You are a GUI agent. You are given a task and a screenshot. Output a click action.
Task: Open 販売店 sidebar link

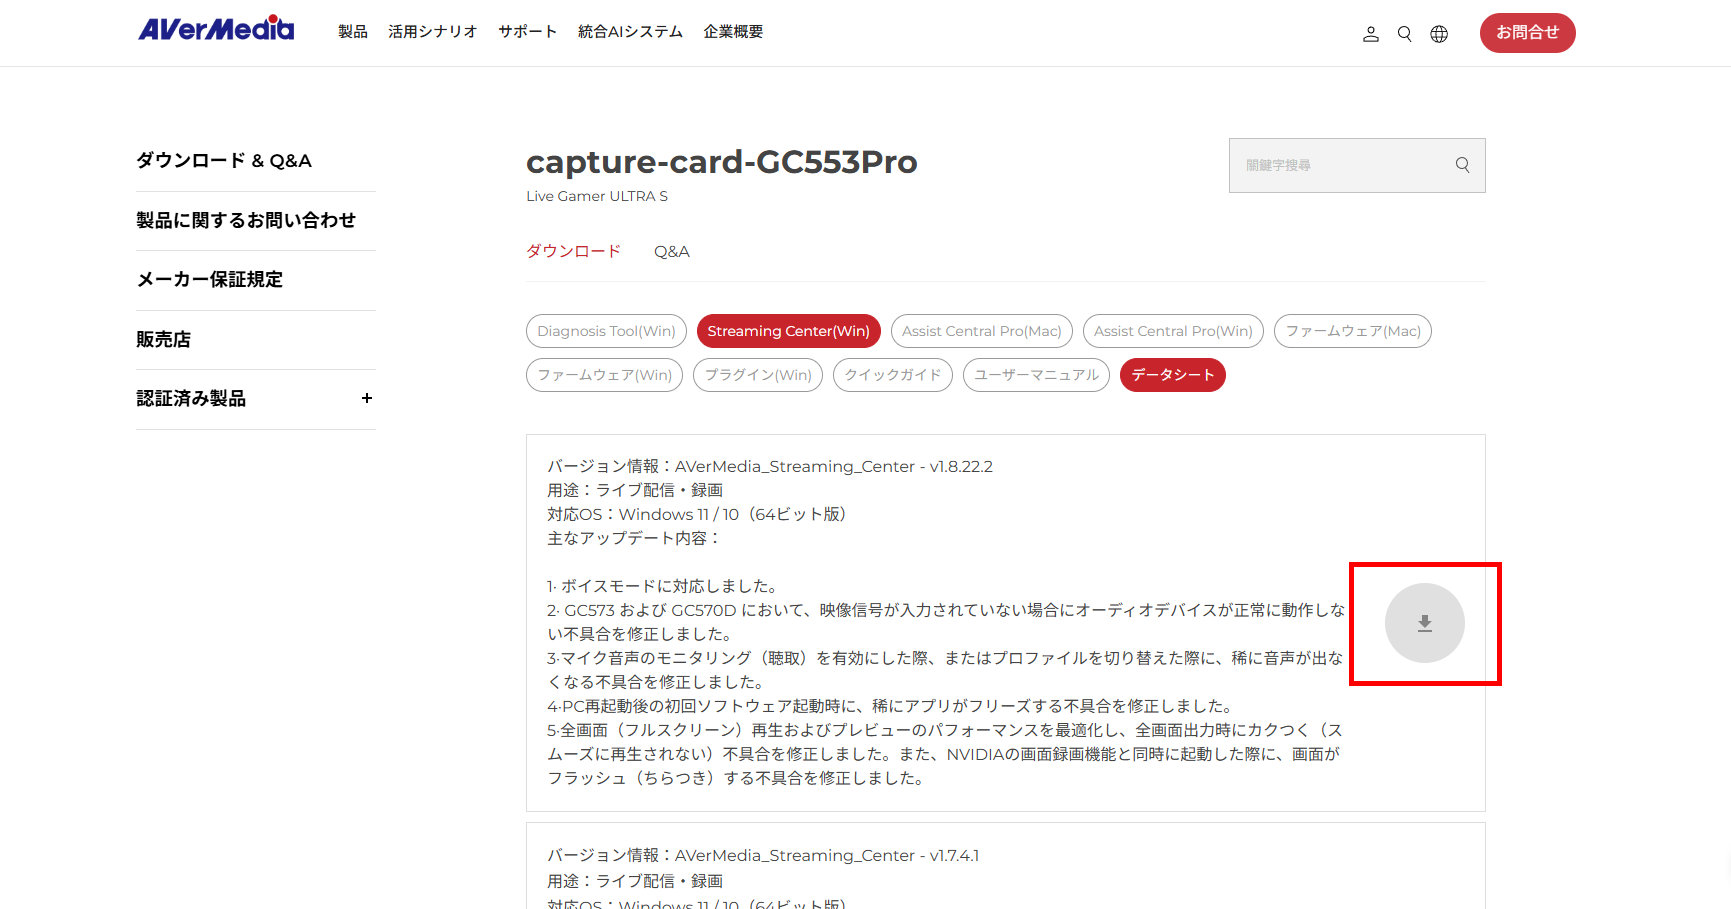(163, 339)
